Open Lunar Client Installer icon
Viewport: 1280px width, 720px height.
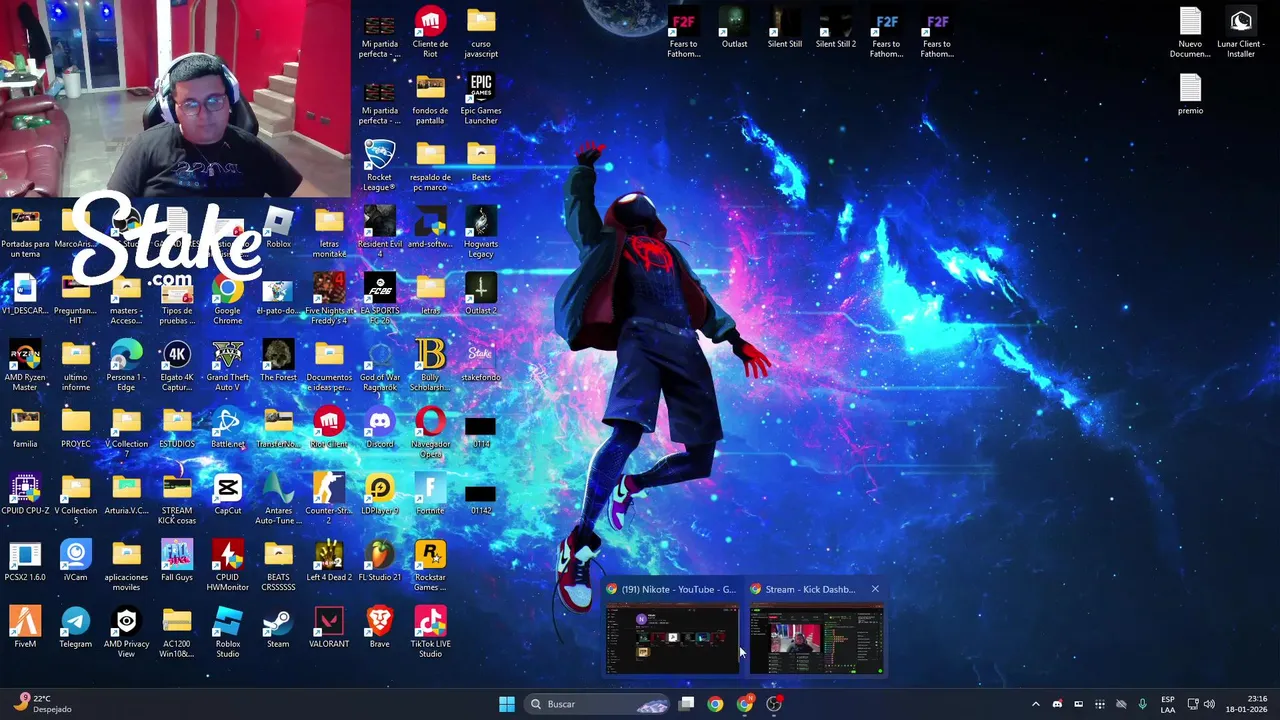pos(1241,32)
